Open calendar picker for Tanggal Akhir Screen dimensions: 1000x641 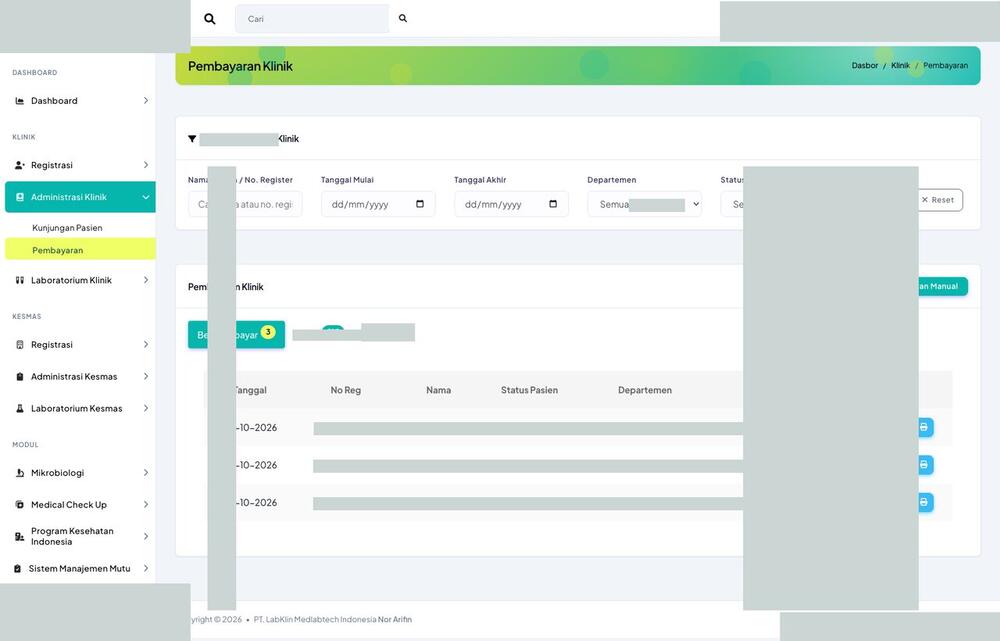click(553, 204)
